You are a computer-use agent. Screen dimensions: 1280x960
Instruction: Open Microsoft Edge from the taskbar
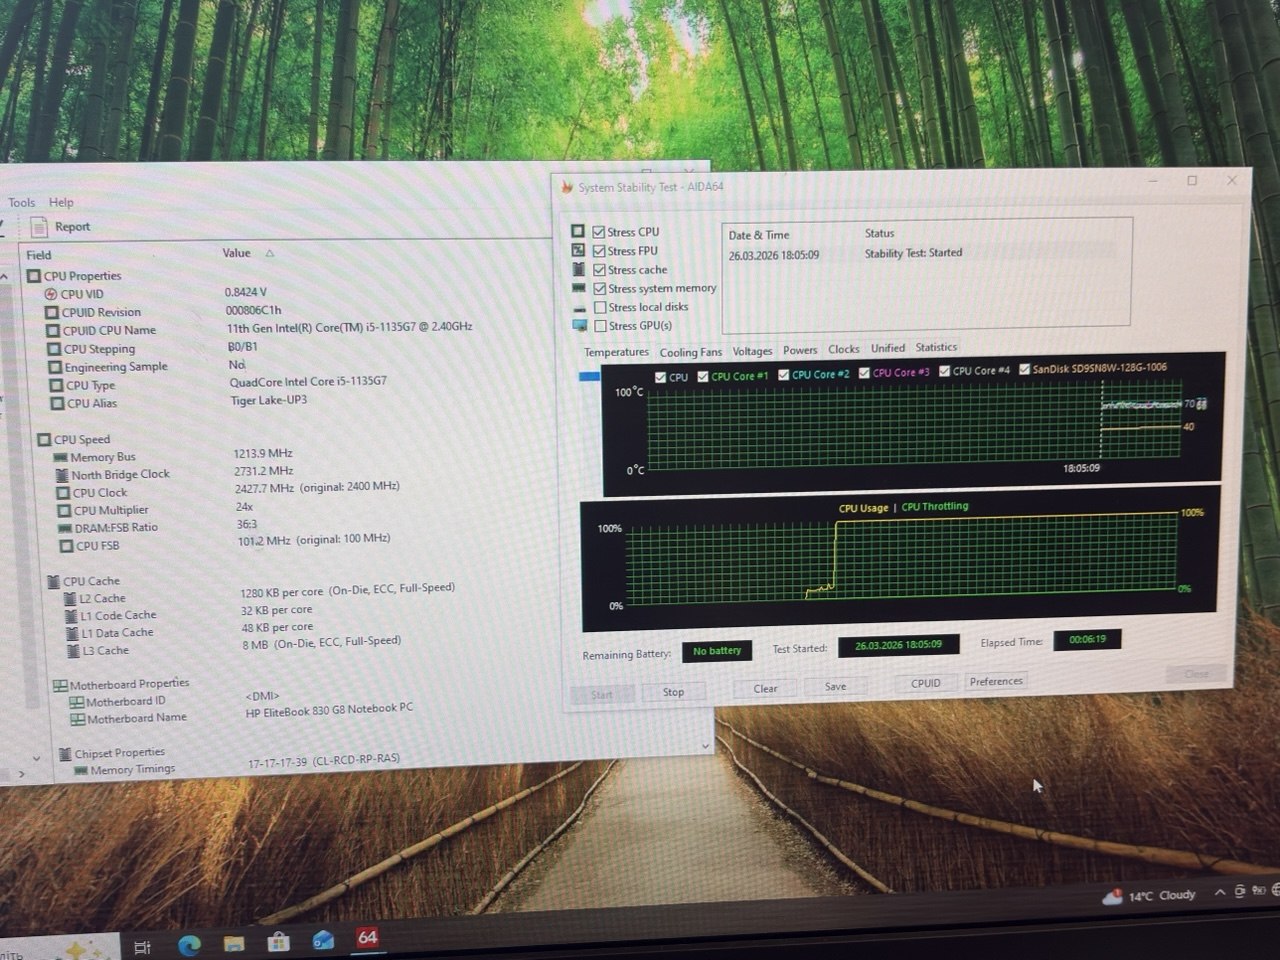tap(189, 944)
